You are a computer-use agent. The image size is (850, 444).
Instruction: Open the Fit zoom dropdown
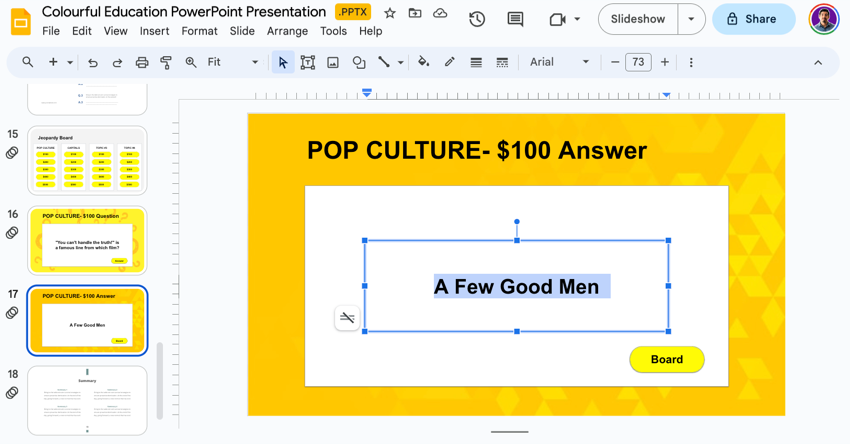pos(232,62)
